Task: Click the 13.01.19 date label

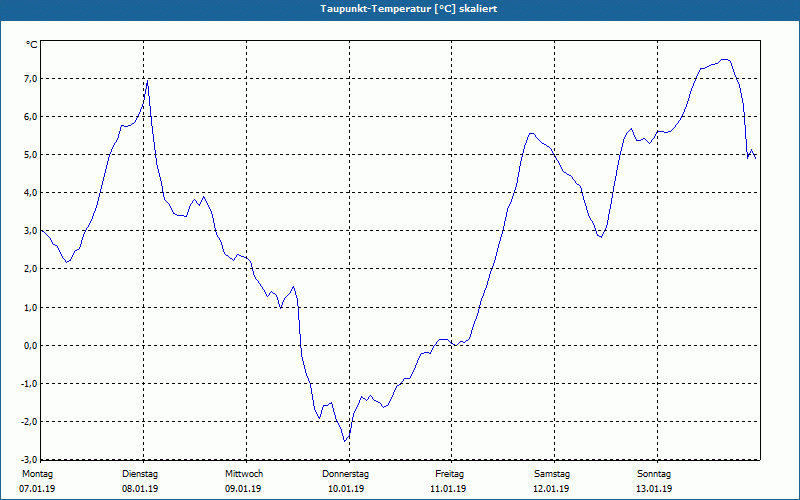Action: (x=654, y=489)
